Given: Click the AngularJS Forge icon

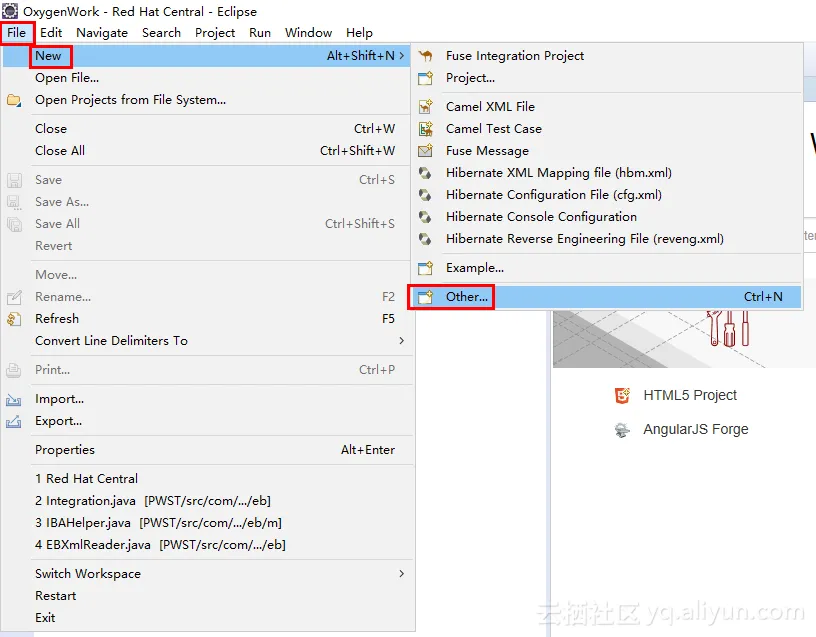Looking at the screenshot, I should pos(622,429).
